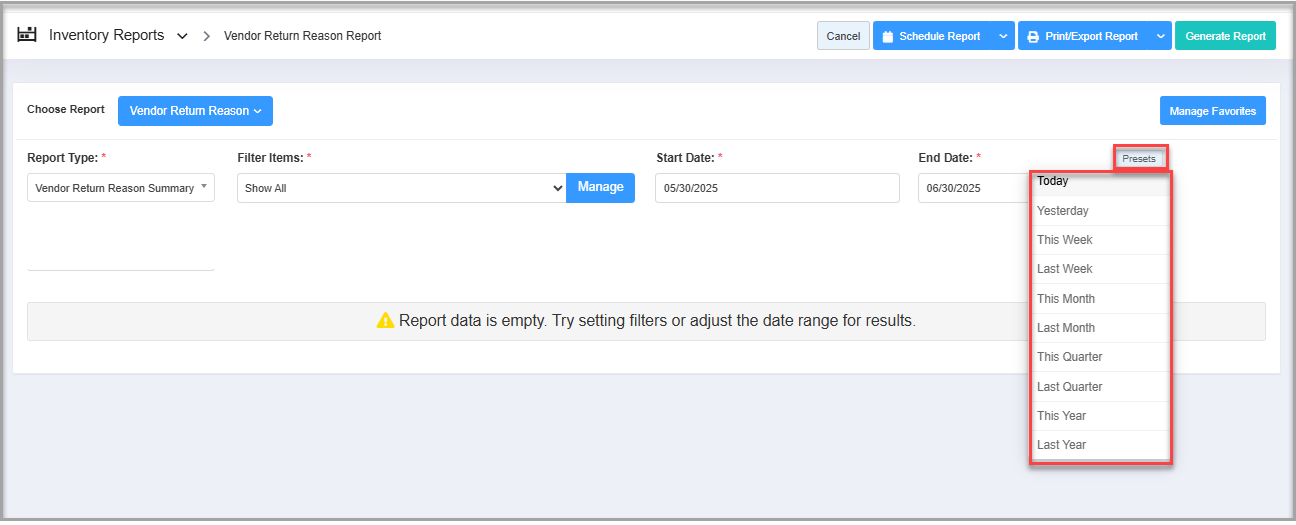Click the Manage button beside Filter Items

[600, 187]
